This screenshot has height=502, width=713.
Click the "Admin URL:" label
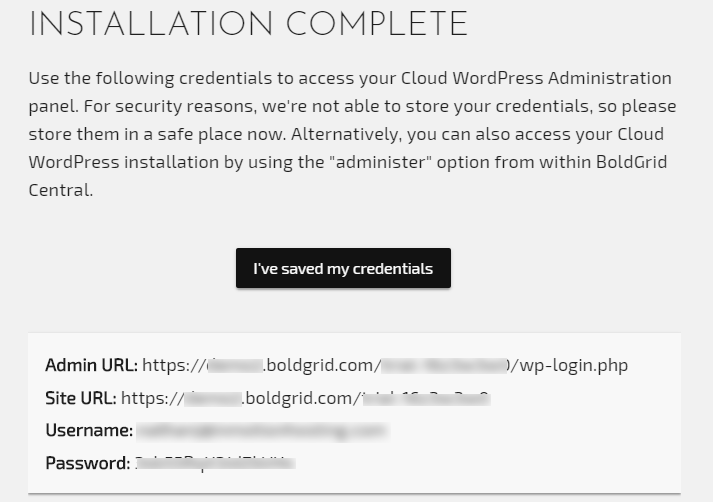(91, 365)
